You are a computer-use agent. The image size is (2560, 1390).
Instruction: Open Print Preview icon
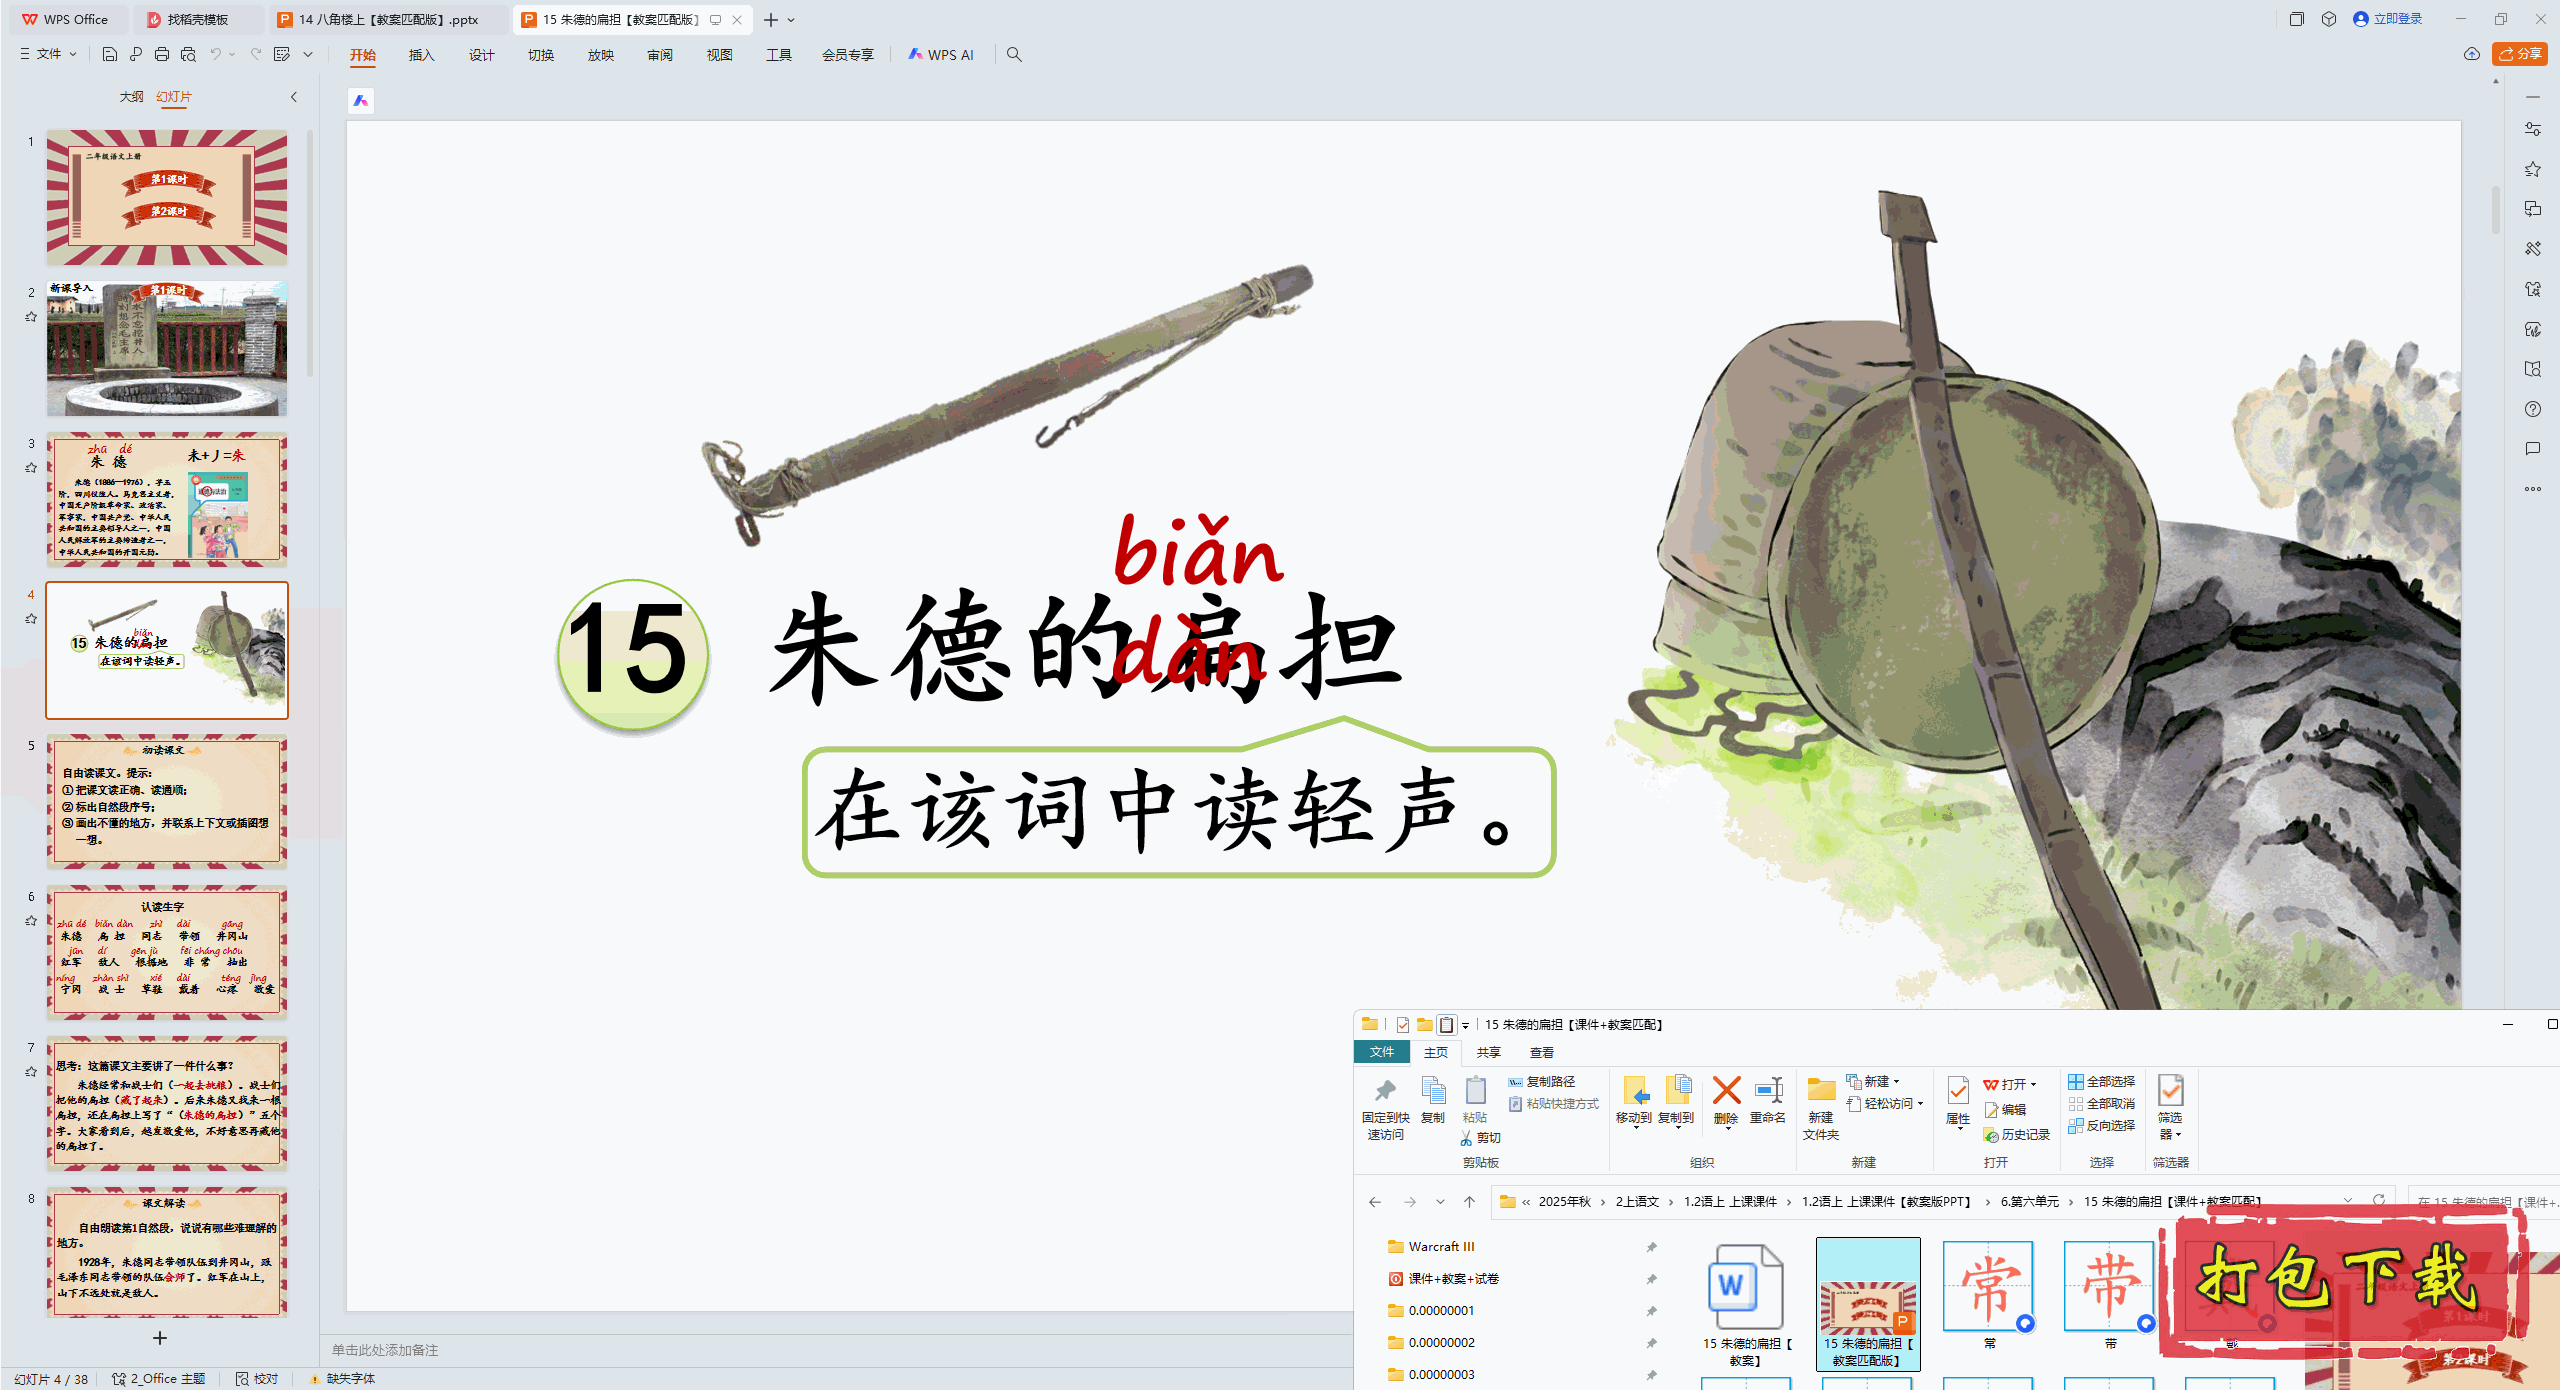pyautogui.click(x=188, y=54)
